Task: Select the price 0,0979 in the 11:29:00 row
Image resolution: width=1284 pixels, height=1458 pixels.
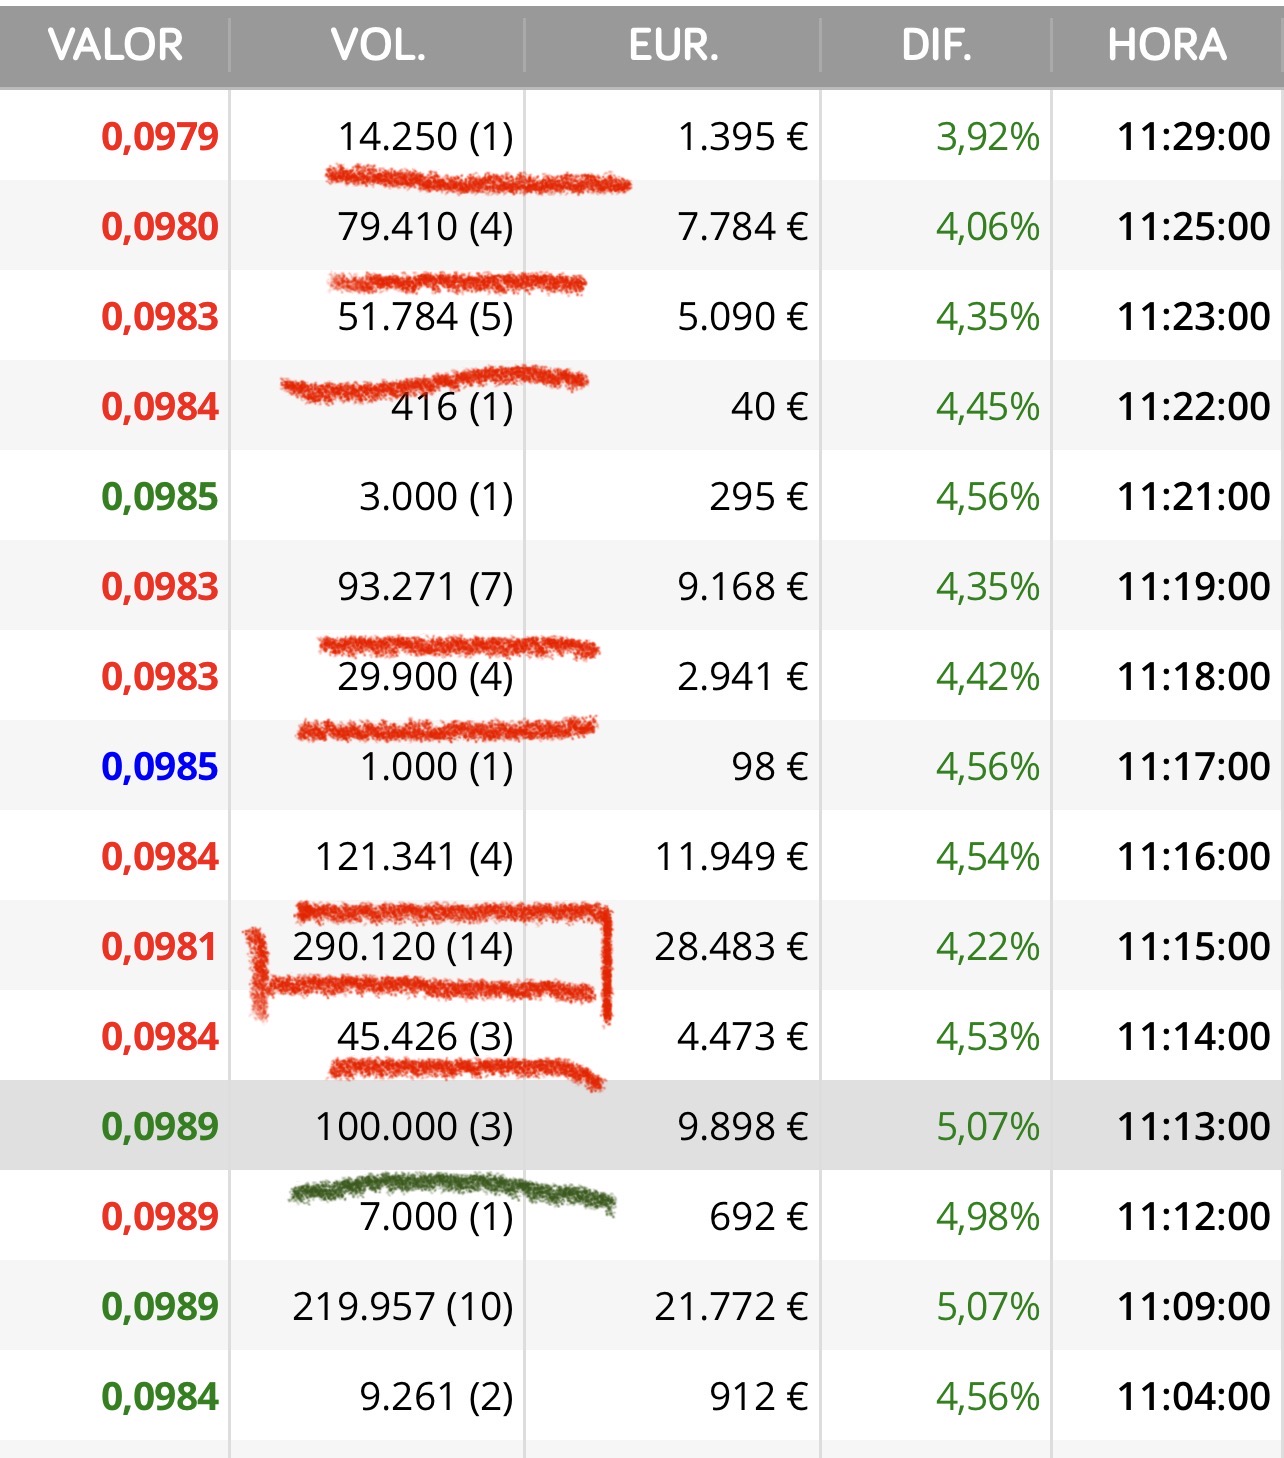Action: tap(160, 136)
